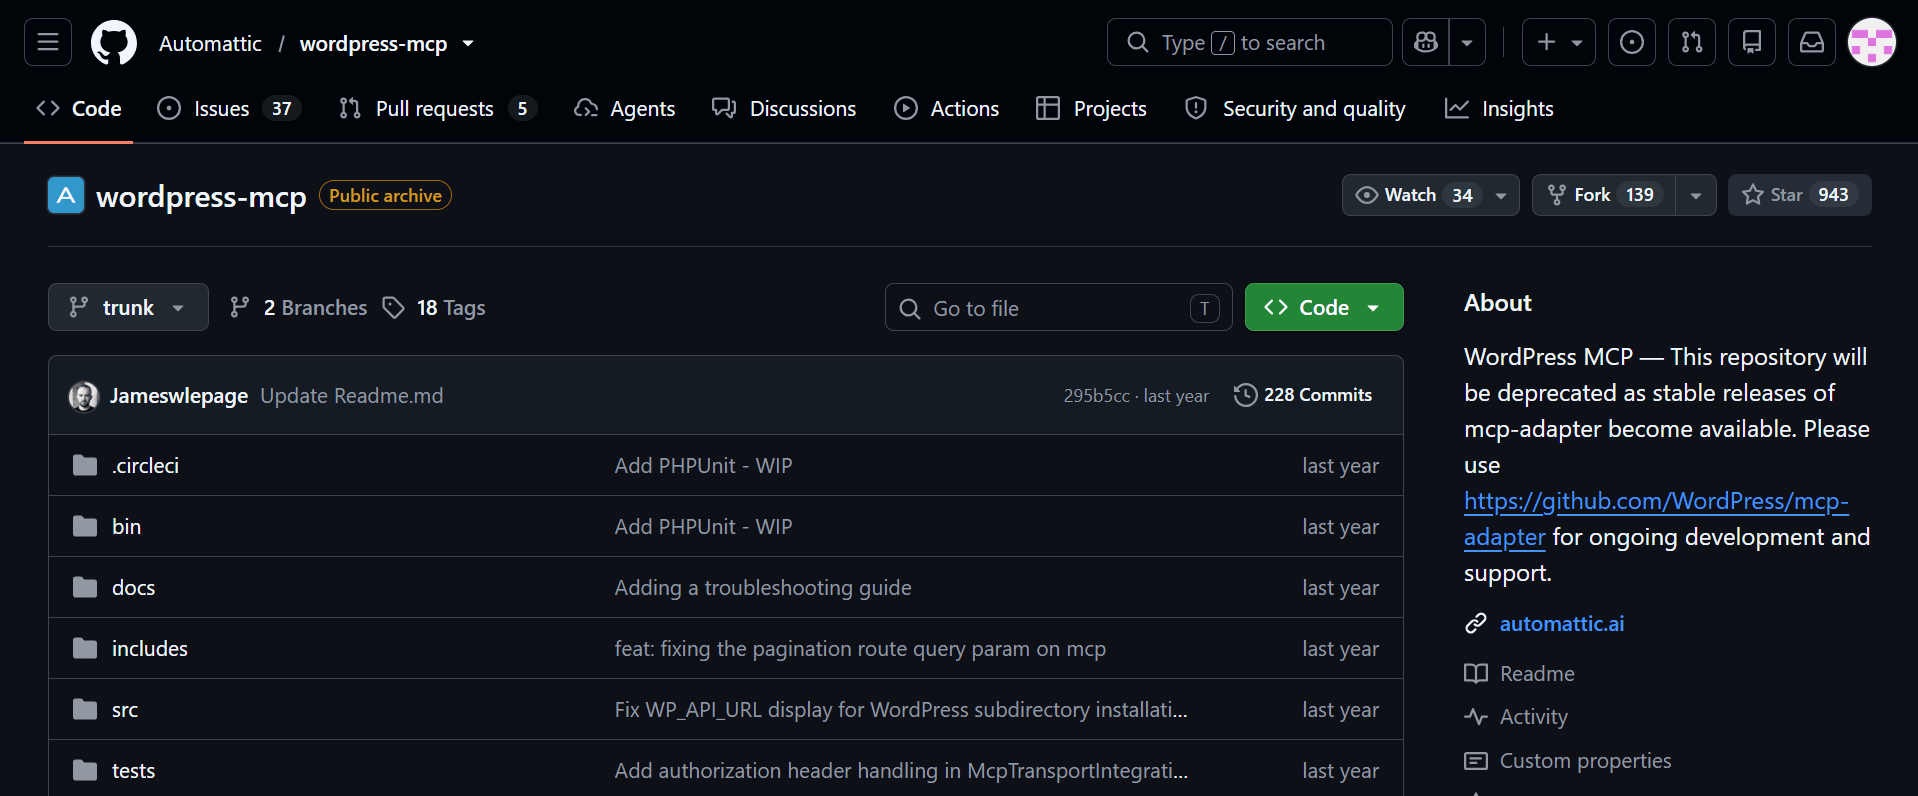Switch to the Pull requests tab

pyautogui.click(x=438, y=108)
